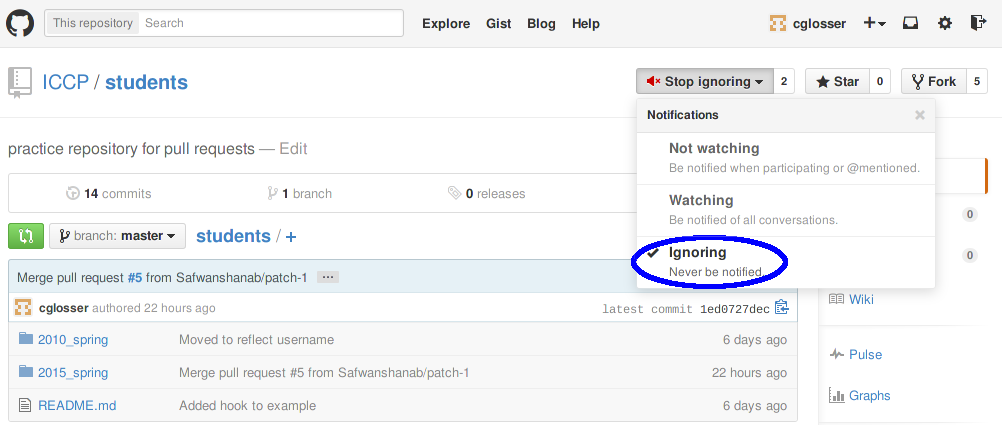
Task: Click the repository search field
Action: click(271, 23)
